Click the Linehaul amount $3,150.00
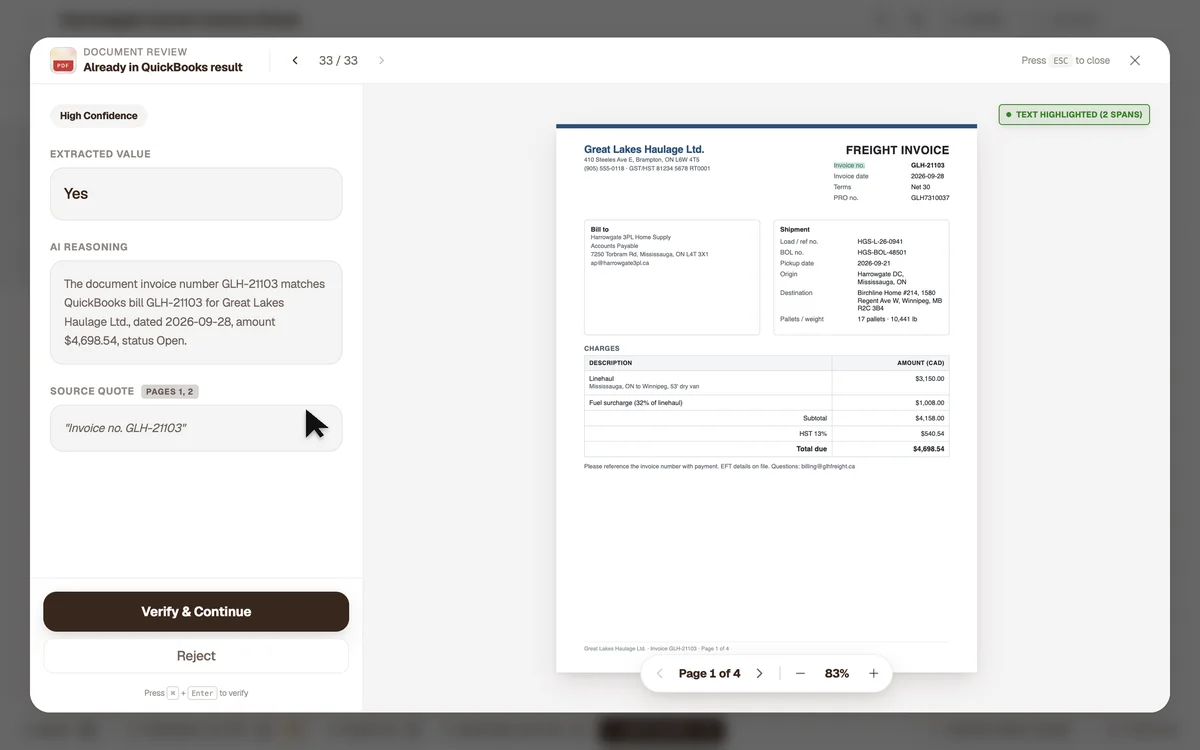This screenshot has width=1200, height=750. point(929,379)
